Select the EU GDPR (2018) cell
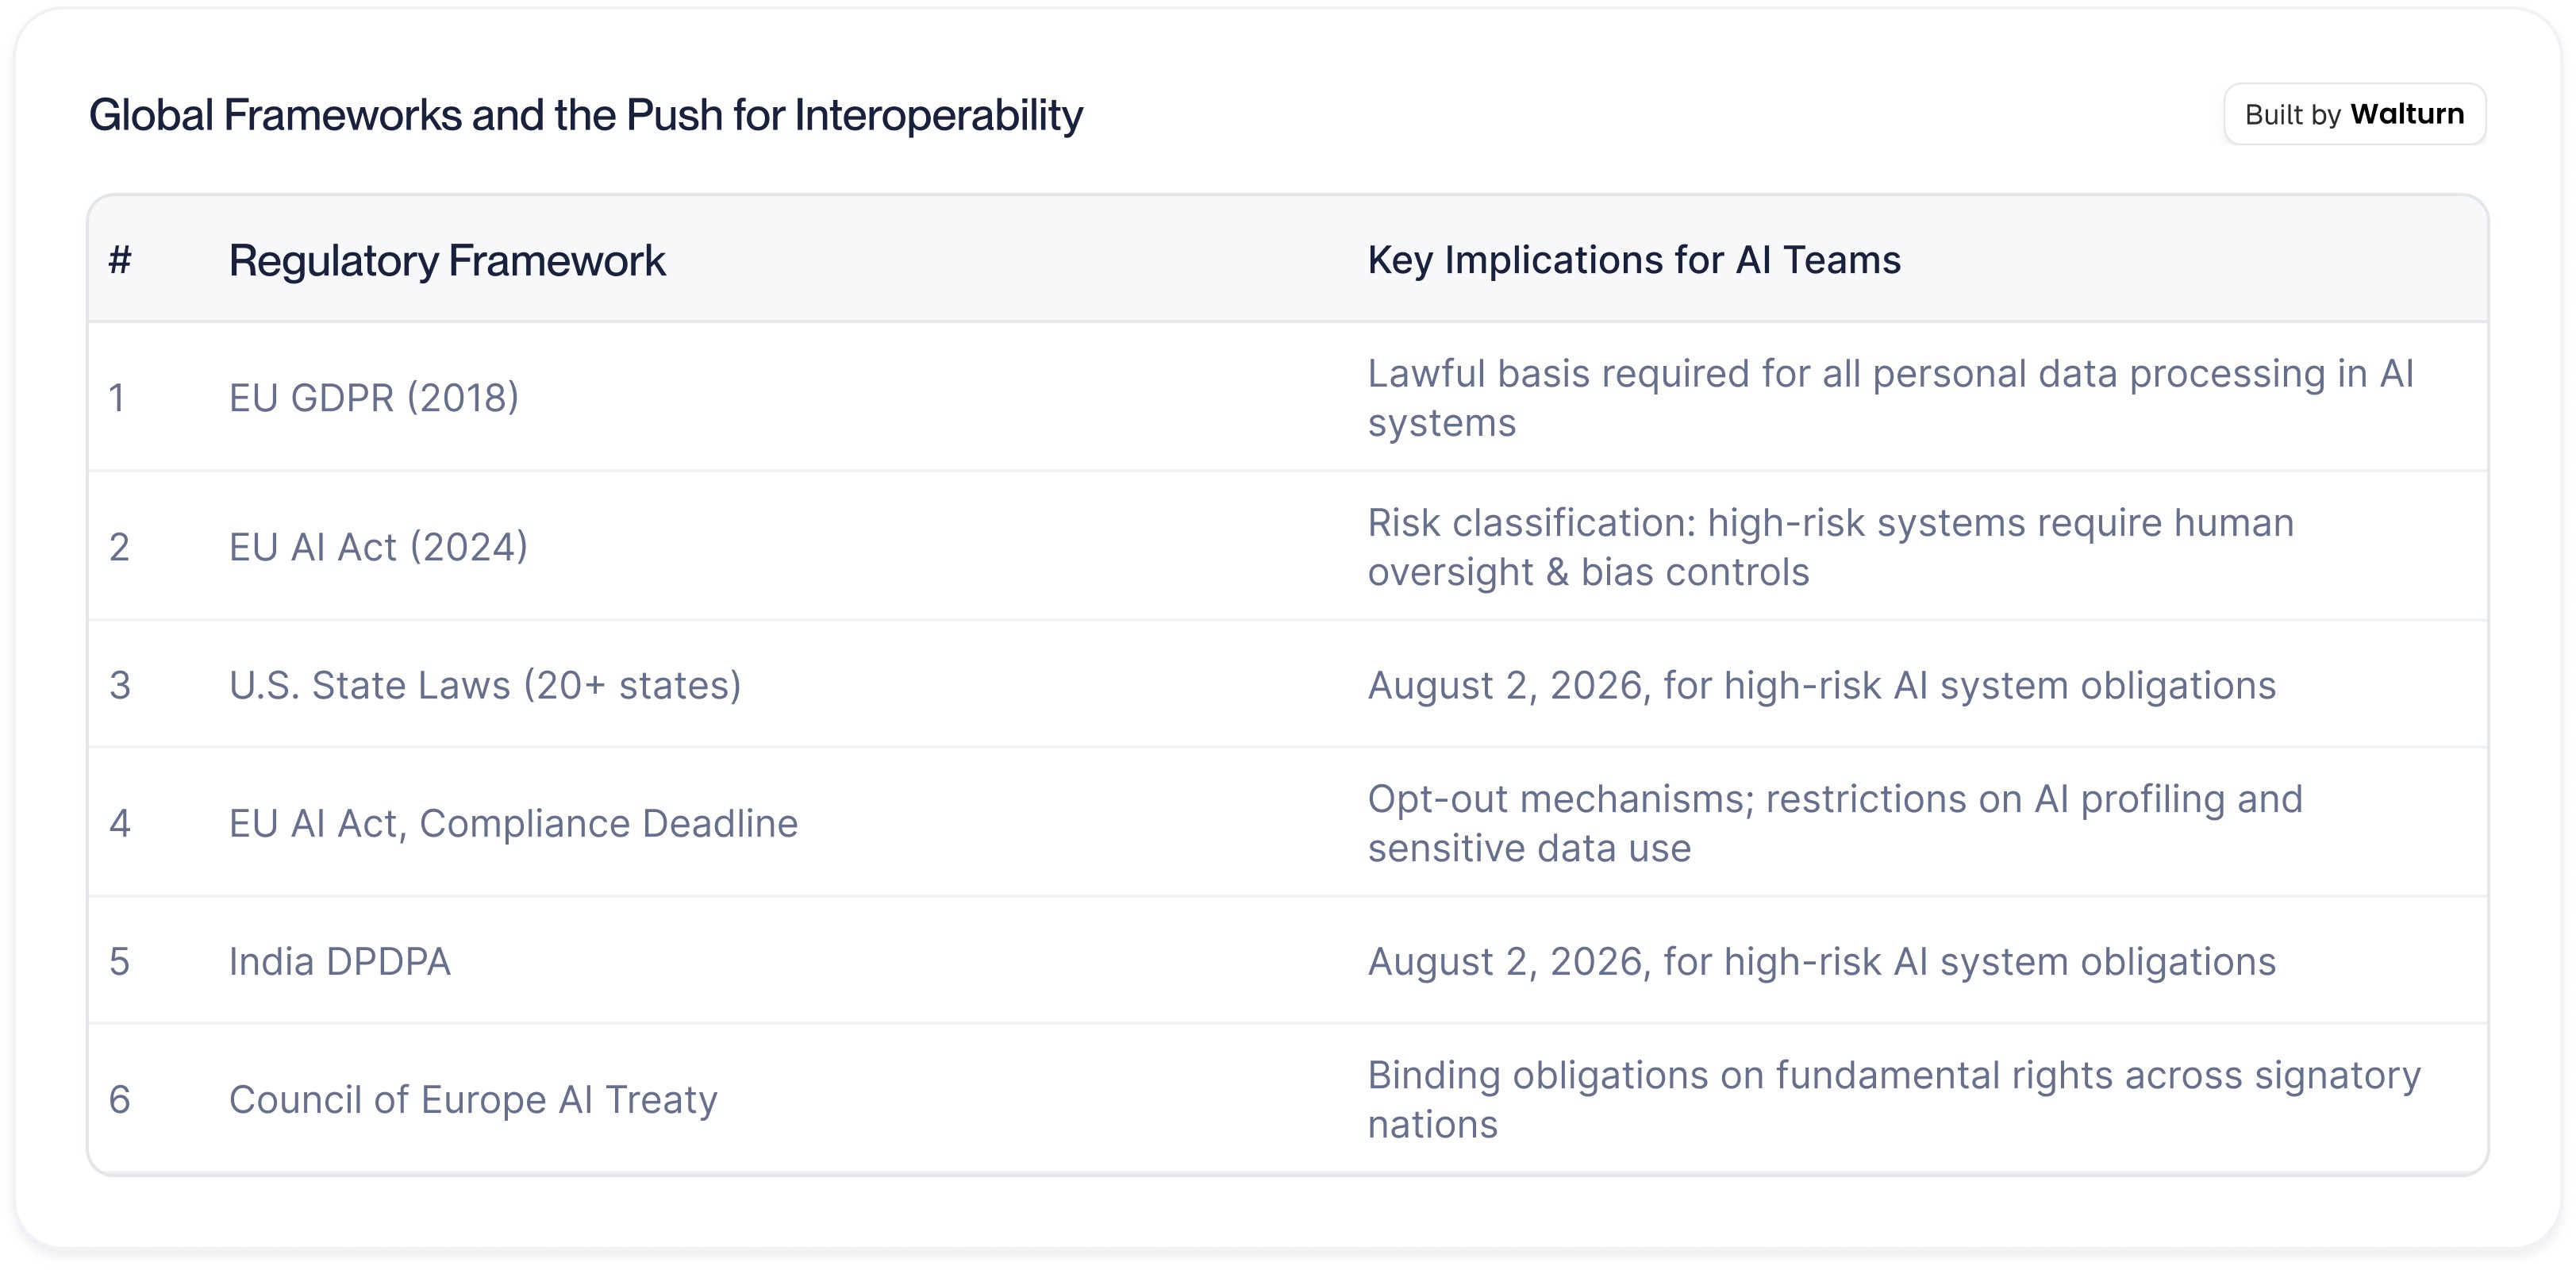The height and width of the screenshot is (1270, 2576). [x=373, y=398]
